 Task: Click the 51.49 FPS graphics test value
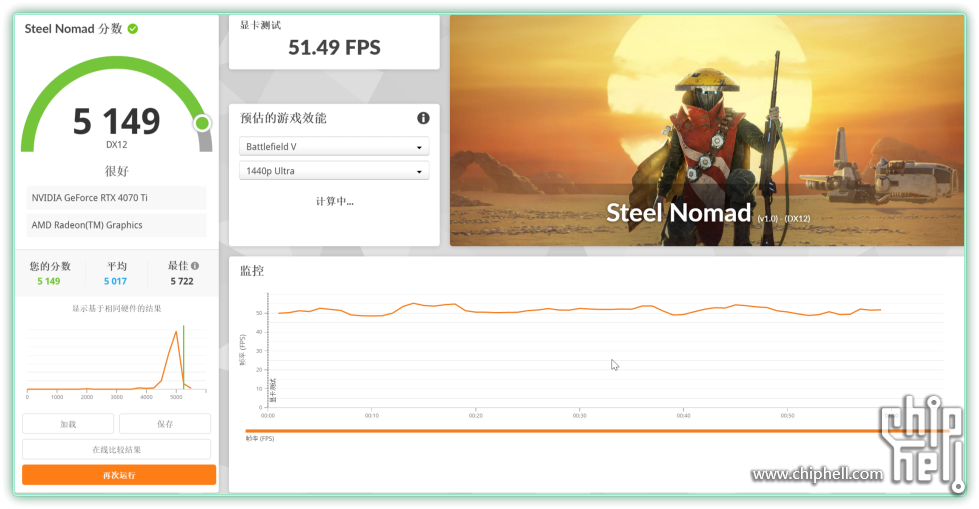coord(334,47)
